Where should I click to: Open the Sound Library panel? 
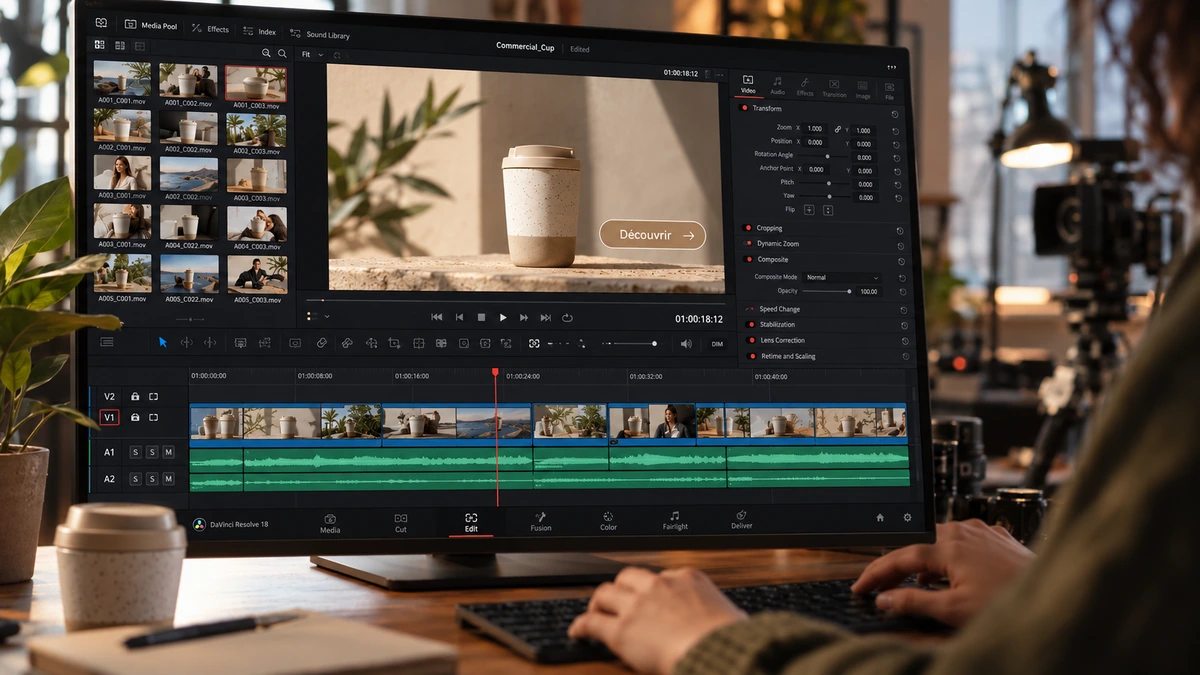pyautogui.click(x=321, y=35)
